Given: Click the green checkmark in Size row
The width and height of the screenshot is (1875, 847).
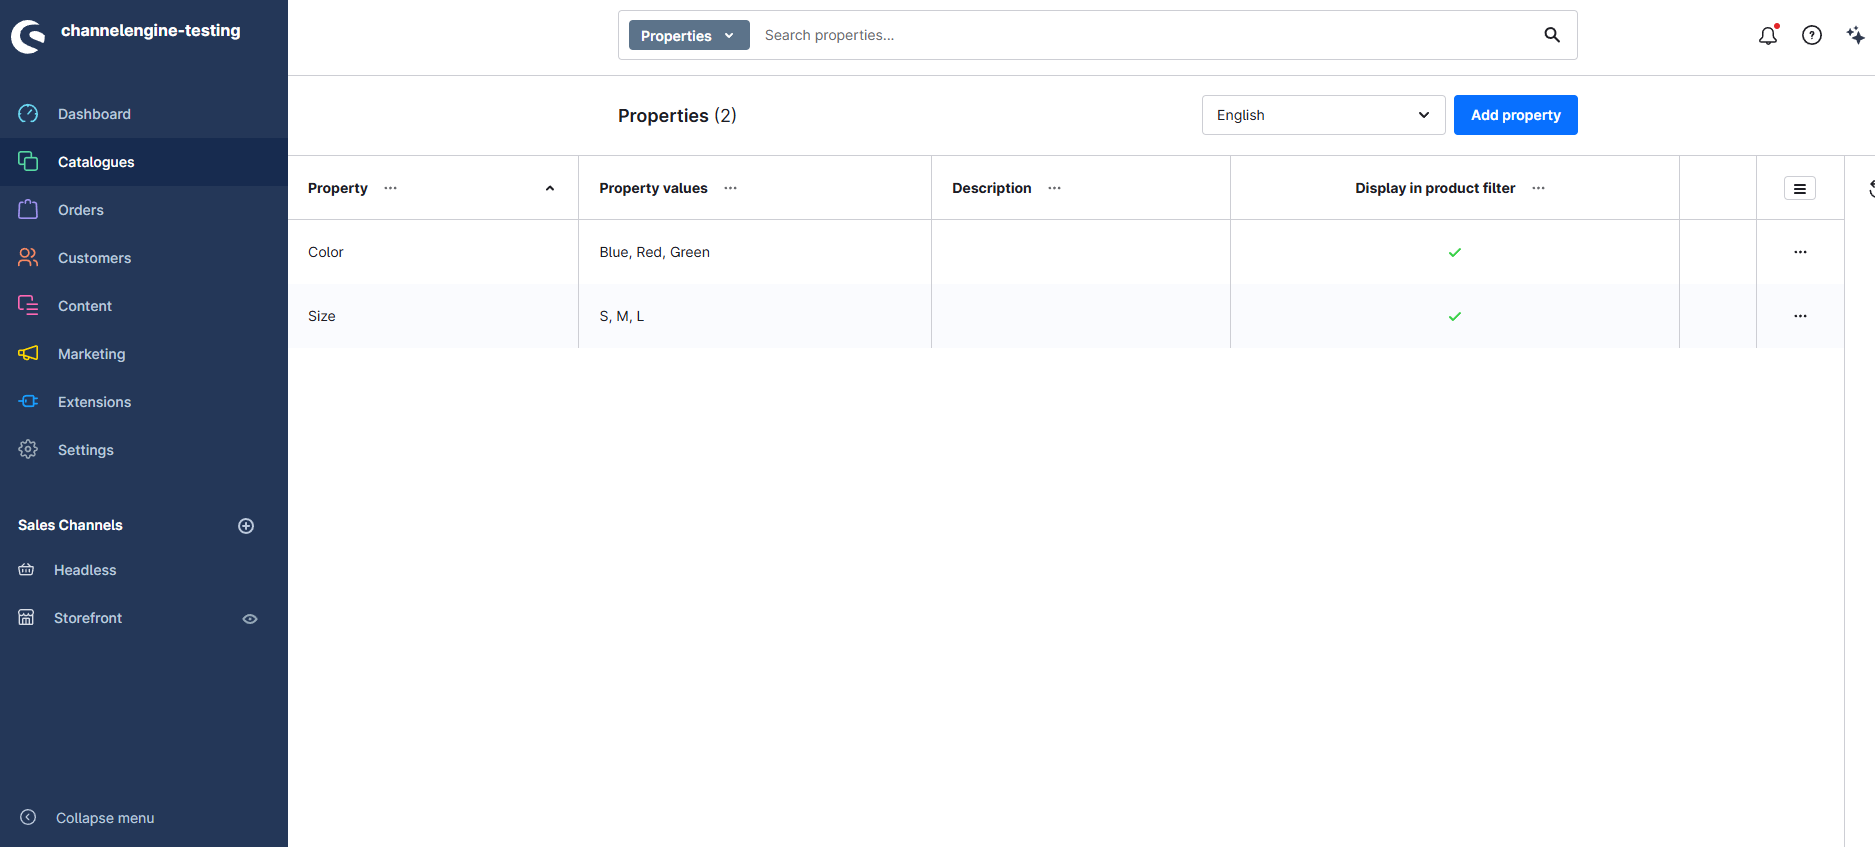Looking at the screenshot, I should [x=1455, y=316].
